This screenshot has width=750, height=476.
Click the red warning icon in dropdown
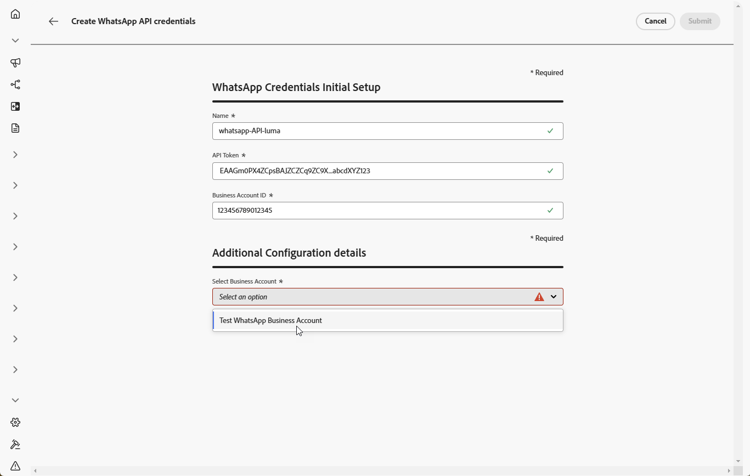click(539, 297)
